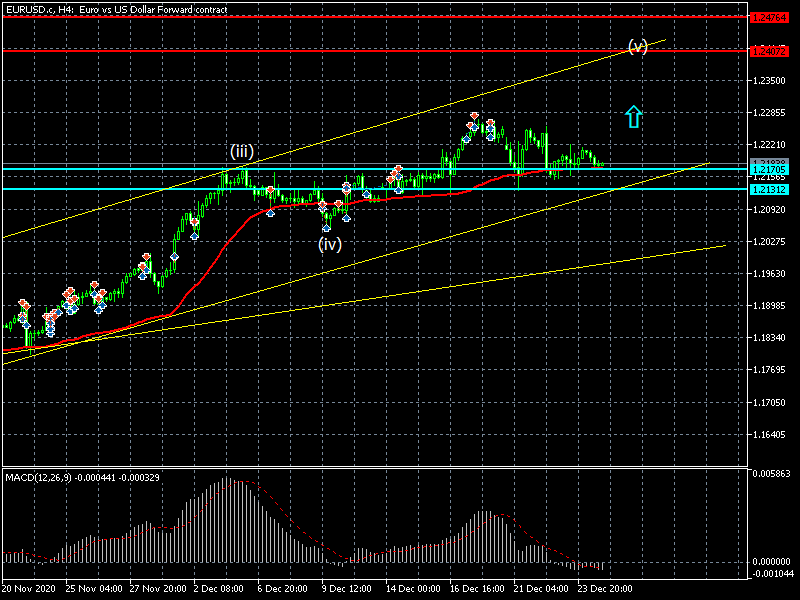
Task: Click the EURUSD.c, H4 chart title text
Action: pos(116,9)
